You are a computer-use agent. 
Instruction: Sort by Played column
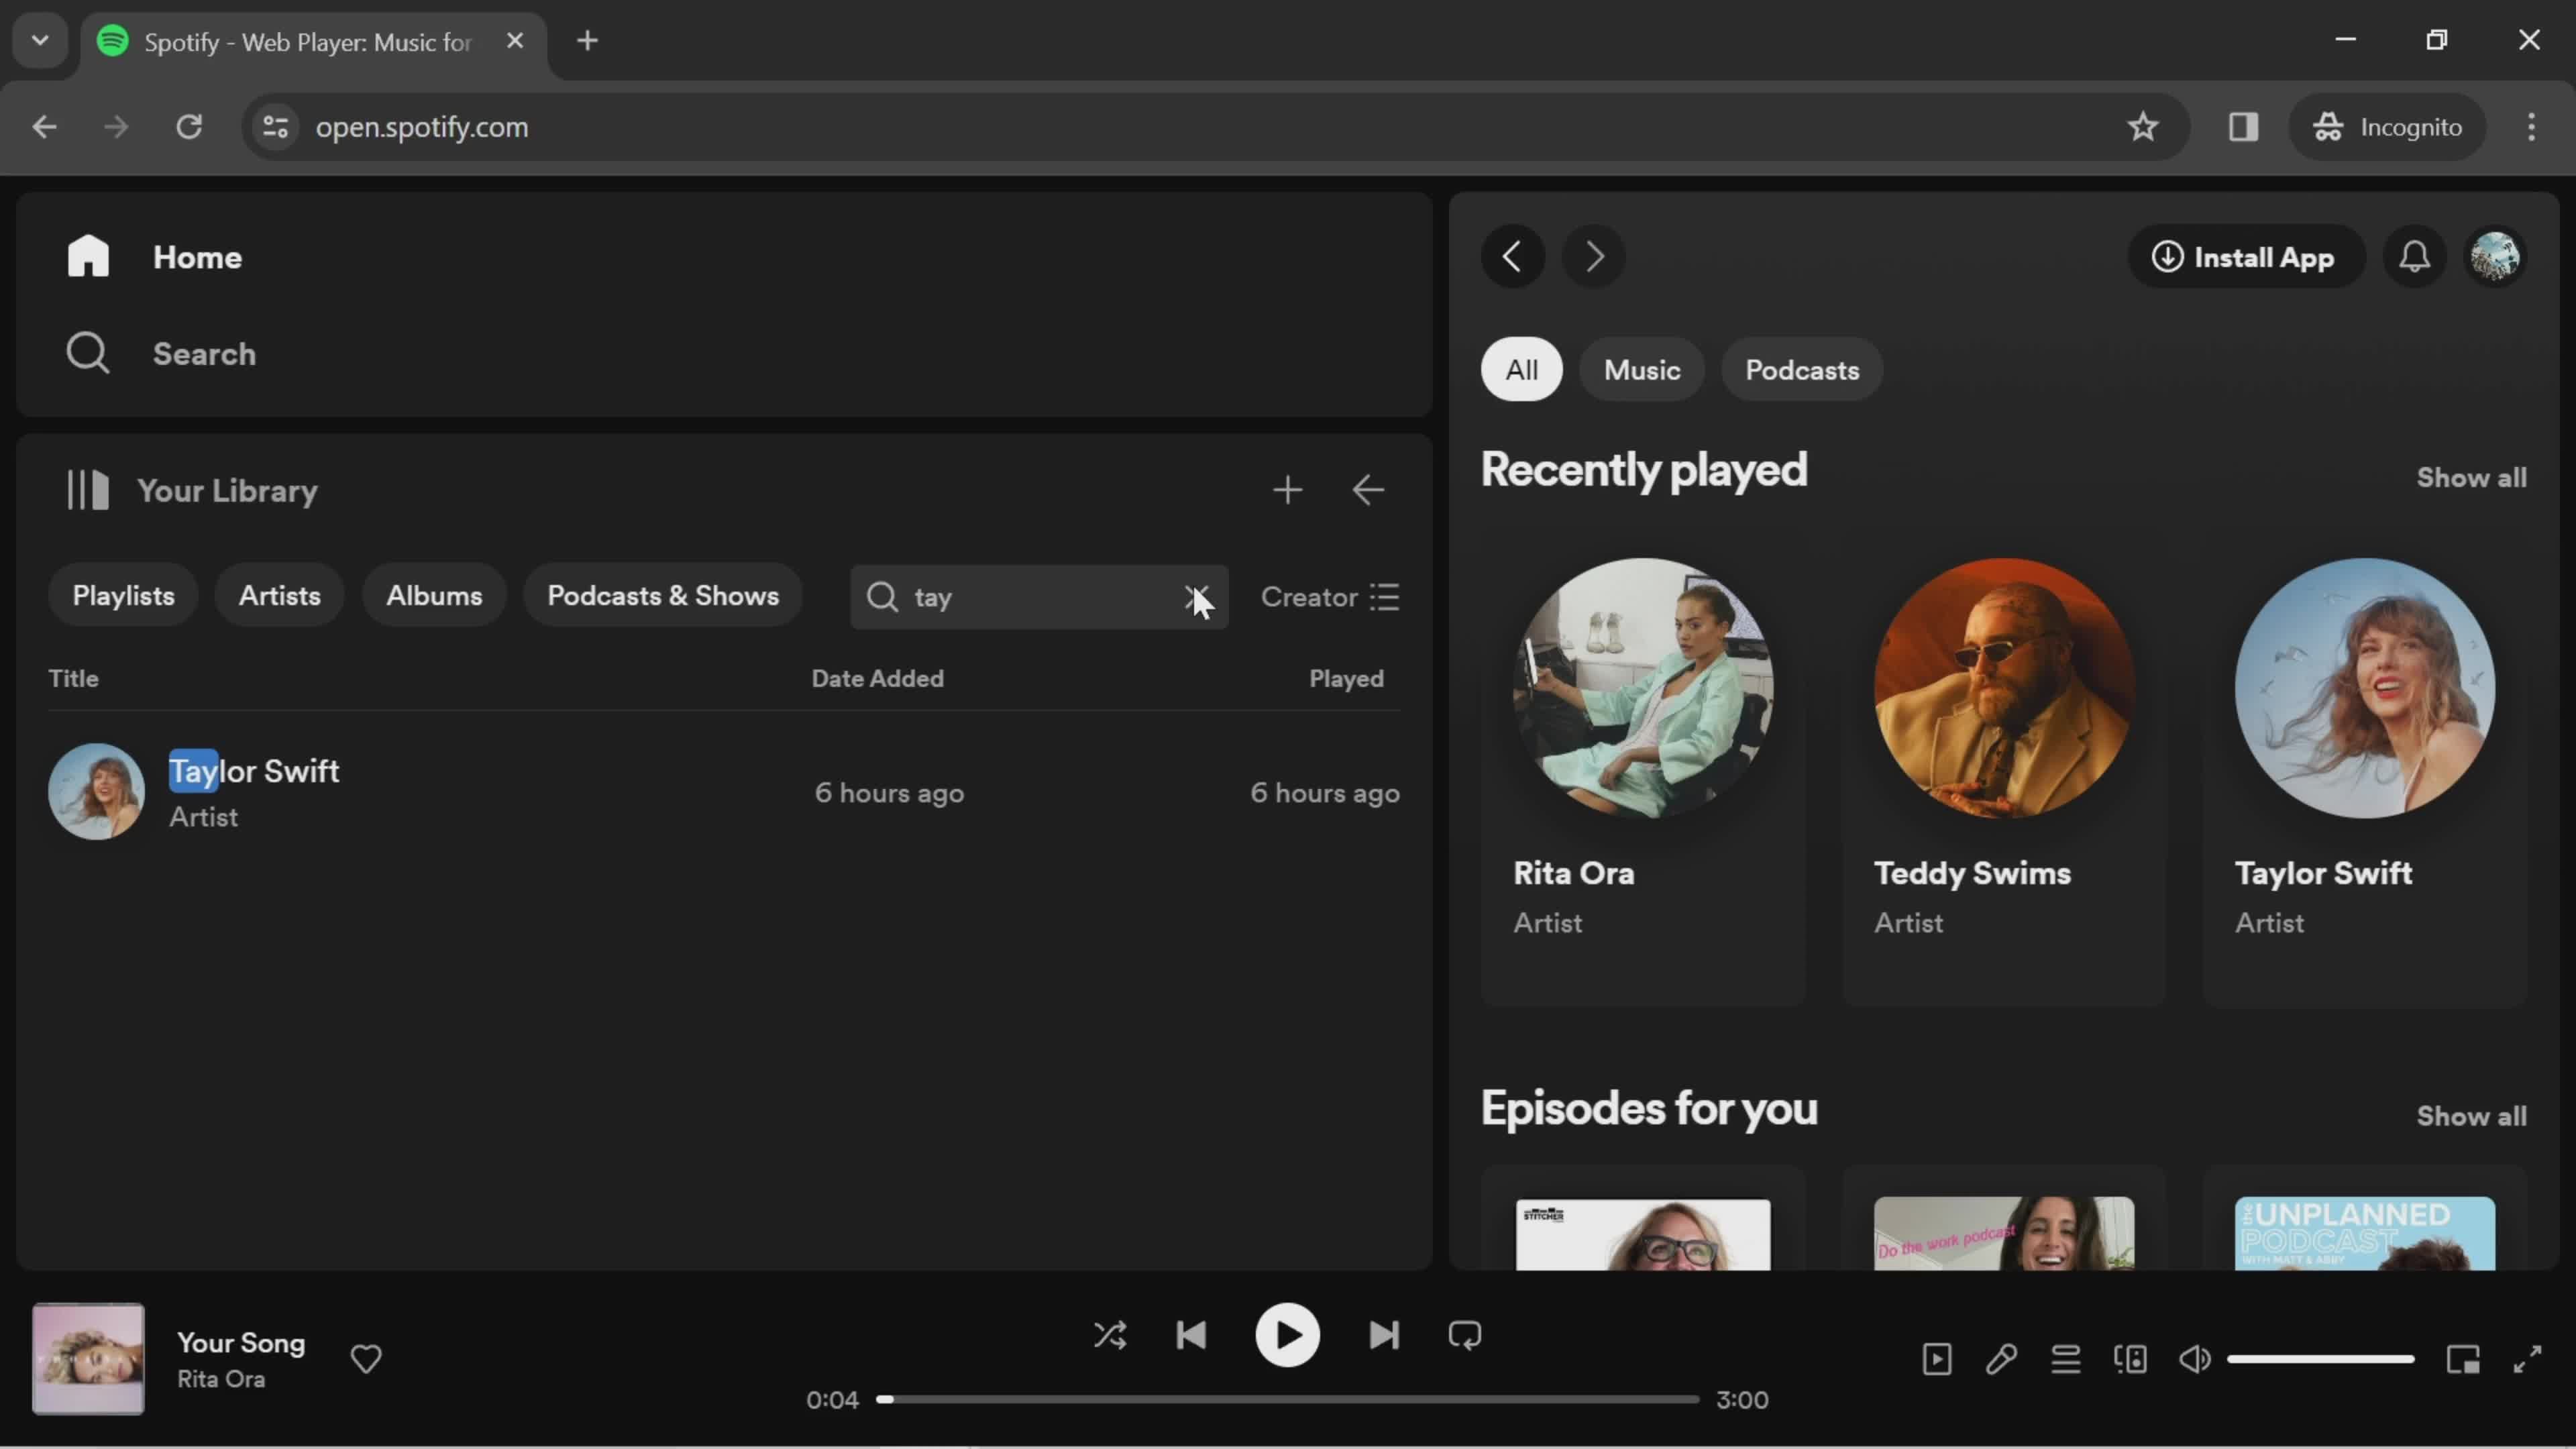1346,679
